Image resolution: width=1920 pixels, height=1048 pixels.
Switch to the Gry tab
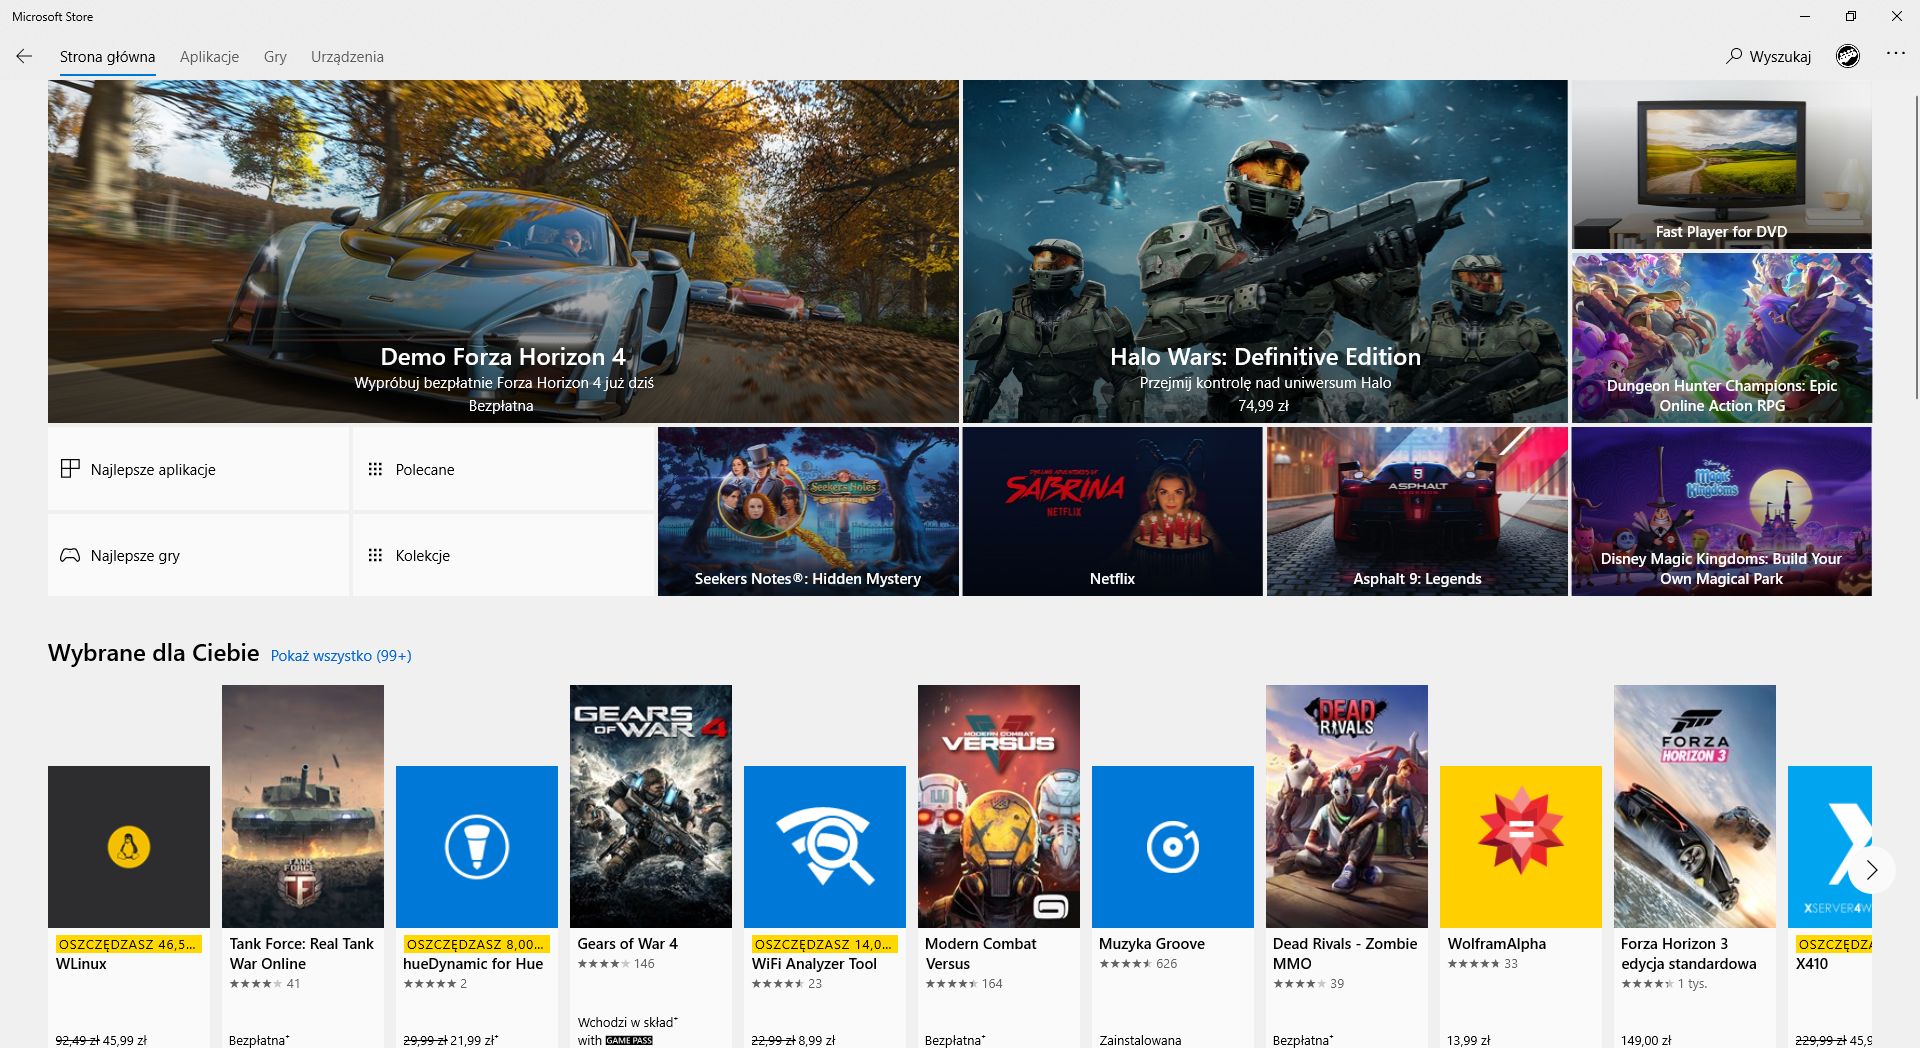274,56
